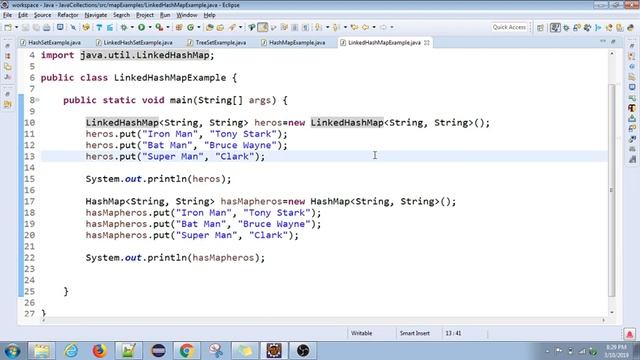Open Firefox from taskbar
The height and width of the screenshot is (360, 640).
click(99, 351)
